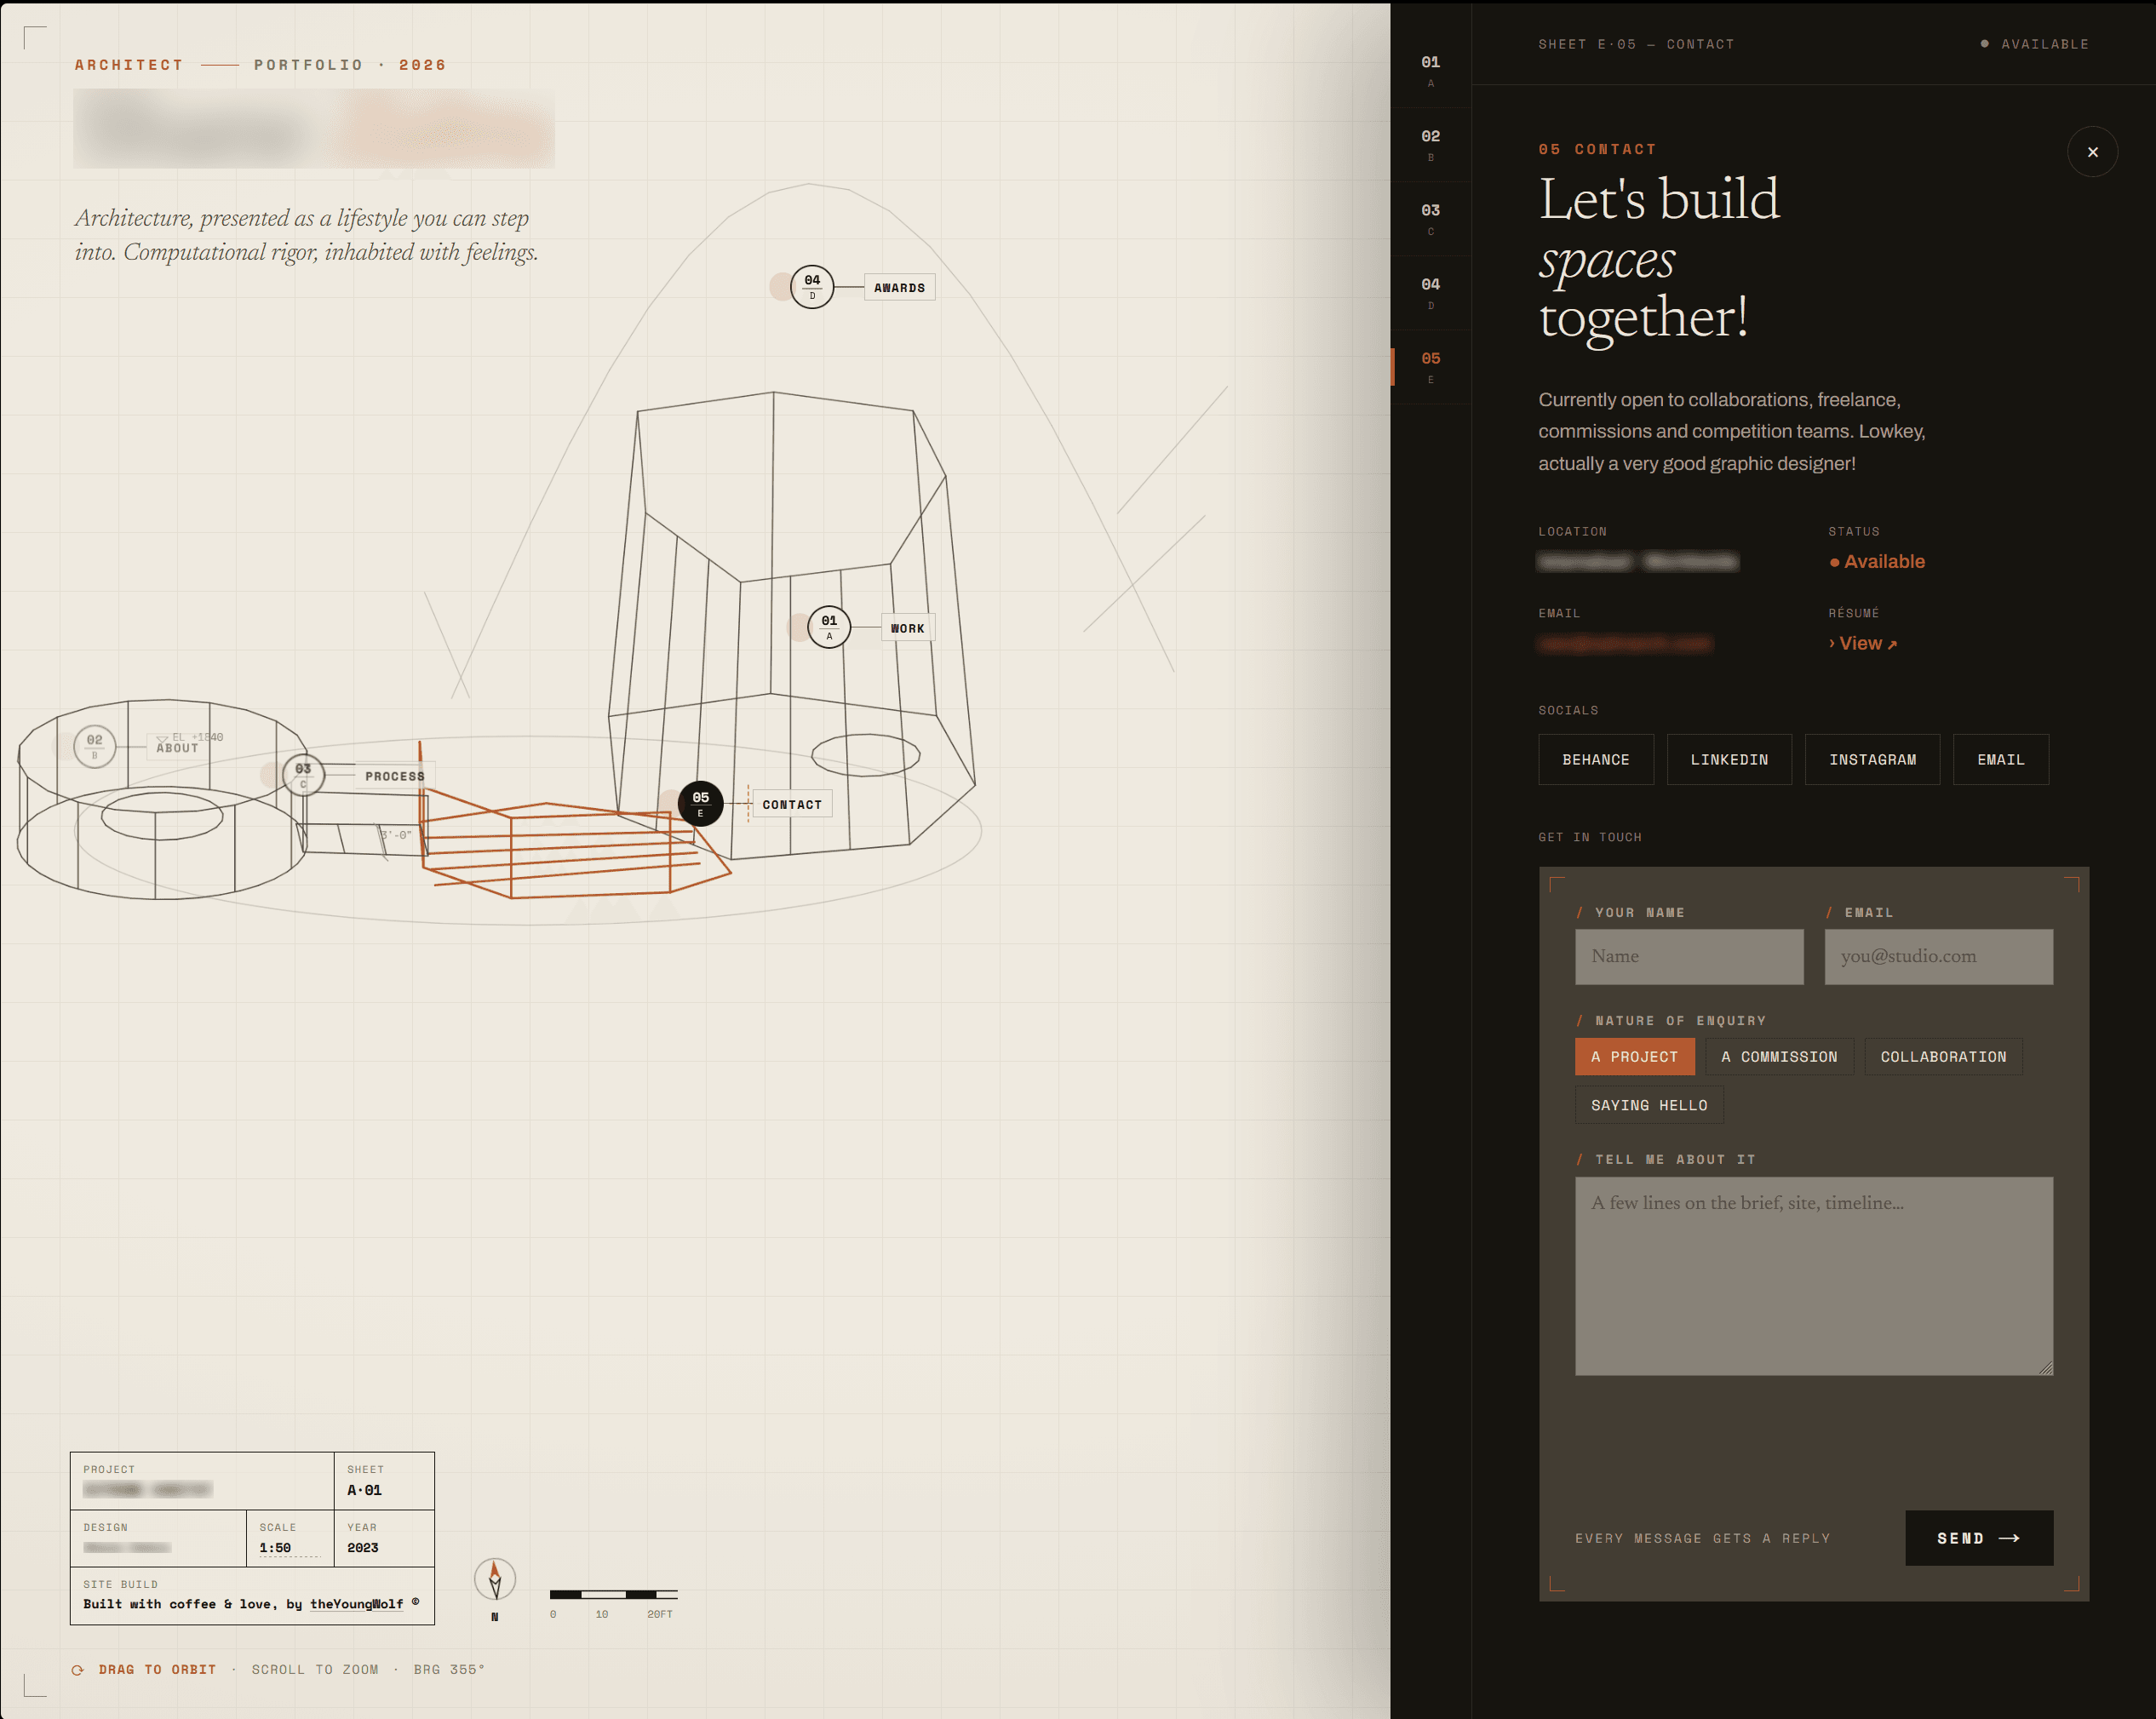Screen dimensions: 2156x1719
Task: Click the 02 About circular marker
Action: pos(95,746)
